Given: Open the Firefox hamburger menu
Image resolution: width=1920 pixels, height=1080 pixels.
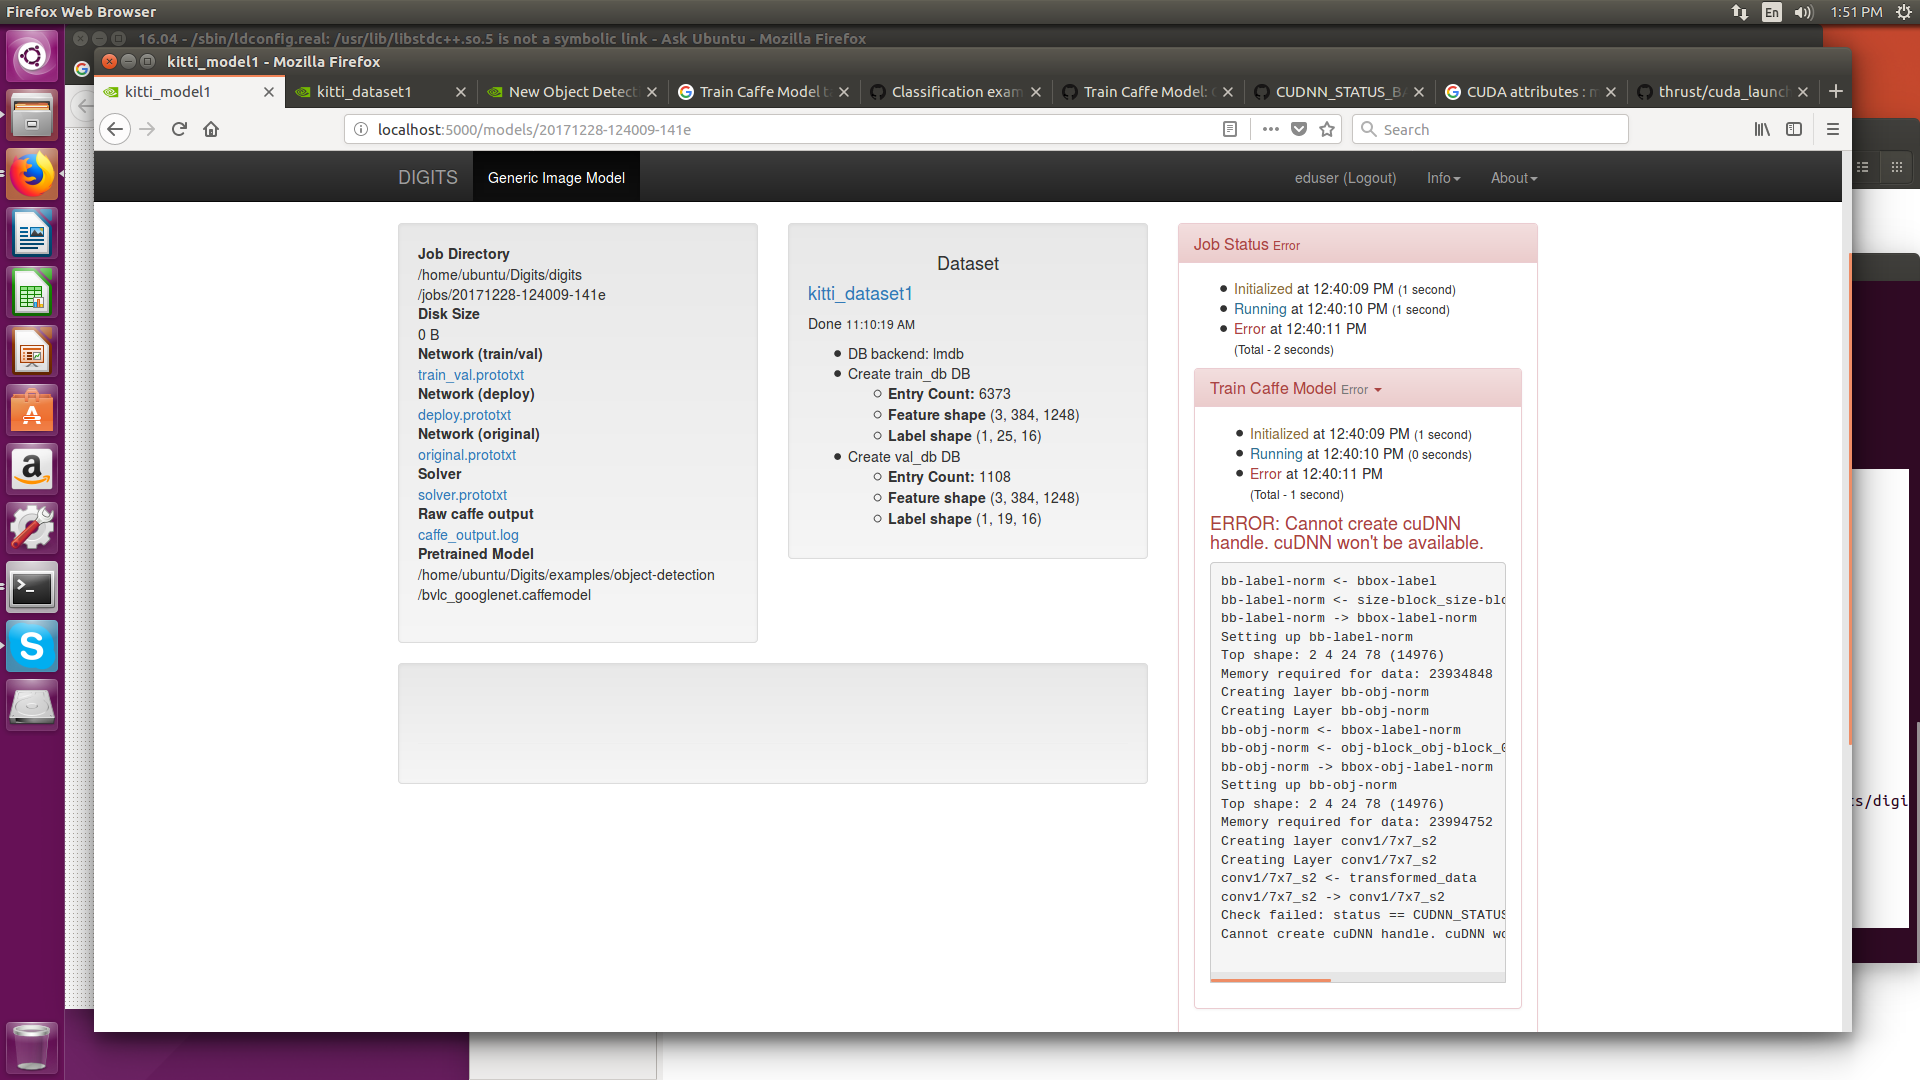Looking at the screenshot, I should [1832, 129].
